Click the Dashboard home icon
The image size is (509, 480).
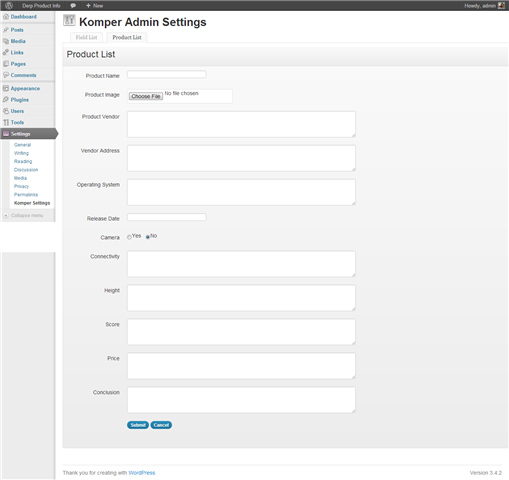point(6,17)
